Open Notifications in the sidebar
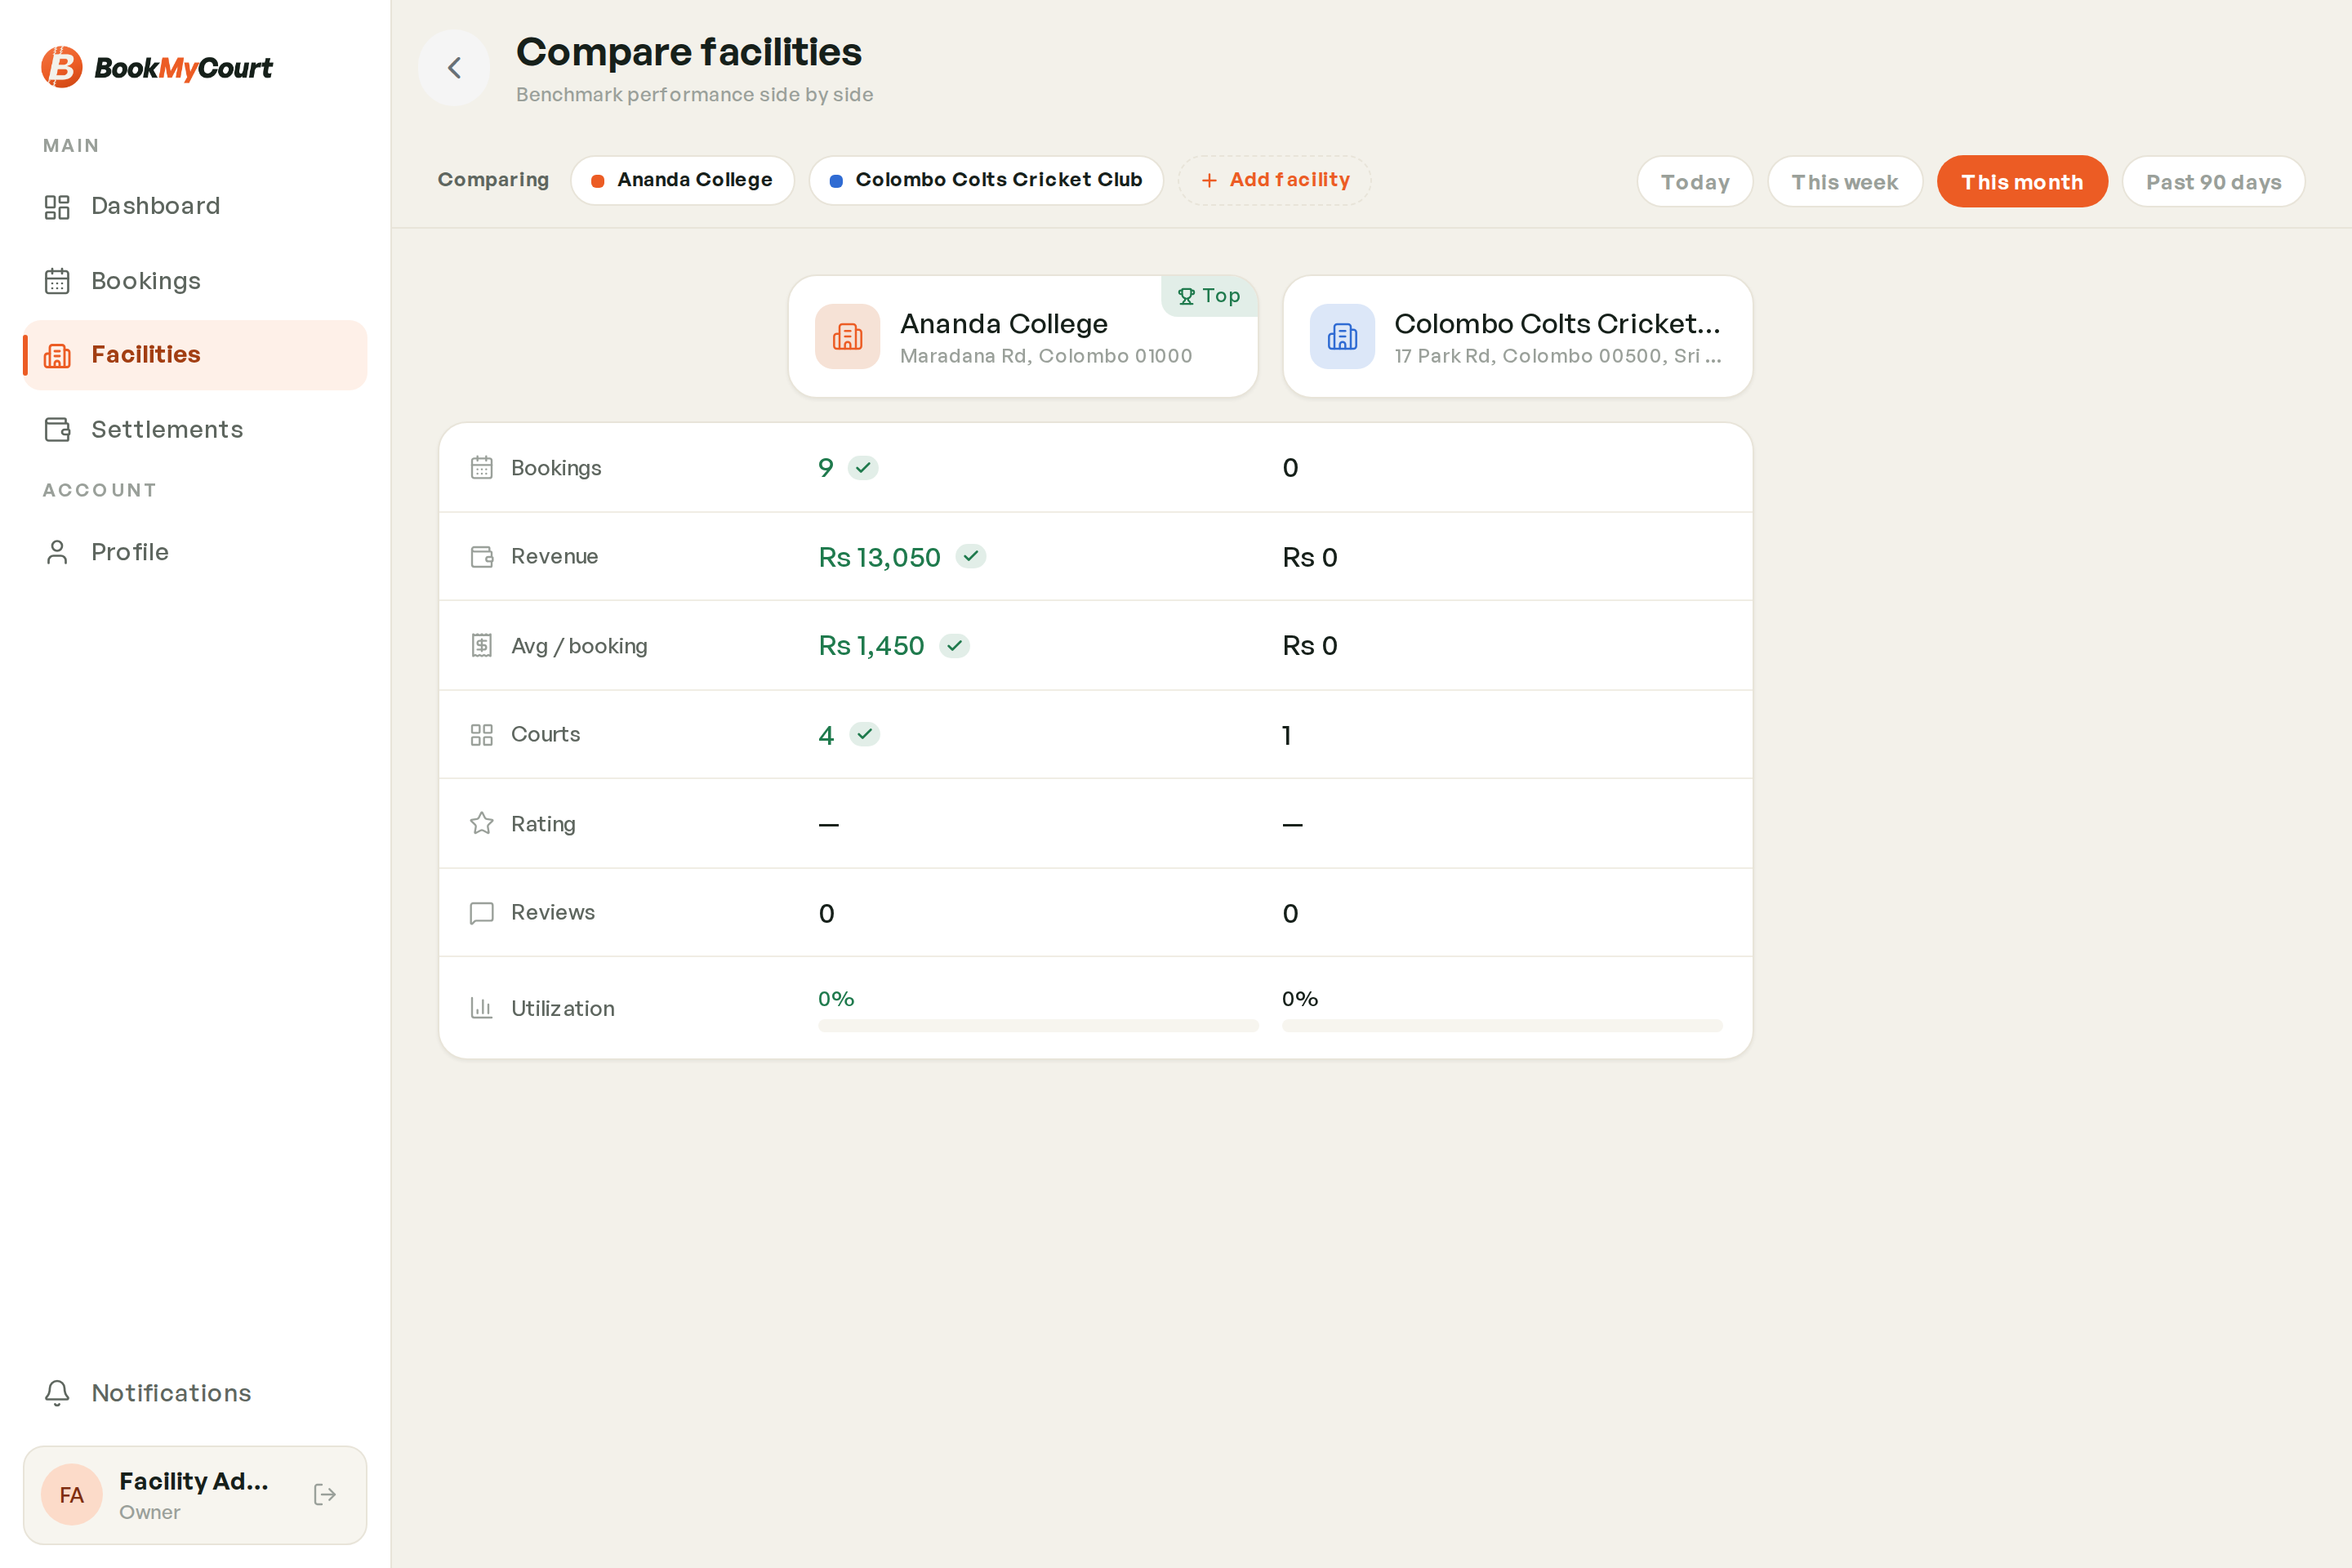2352x1568 pixels. coord(195,1393)
